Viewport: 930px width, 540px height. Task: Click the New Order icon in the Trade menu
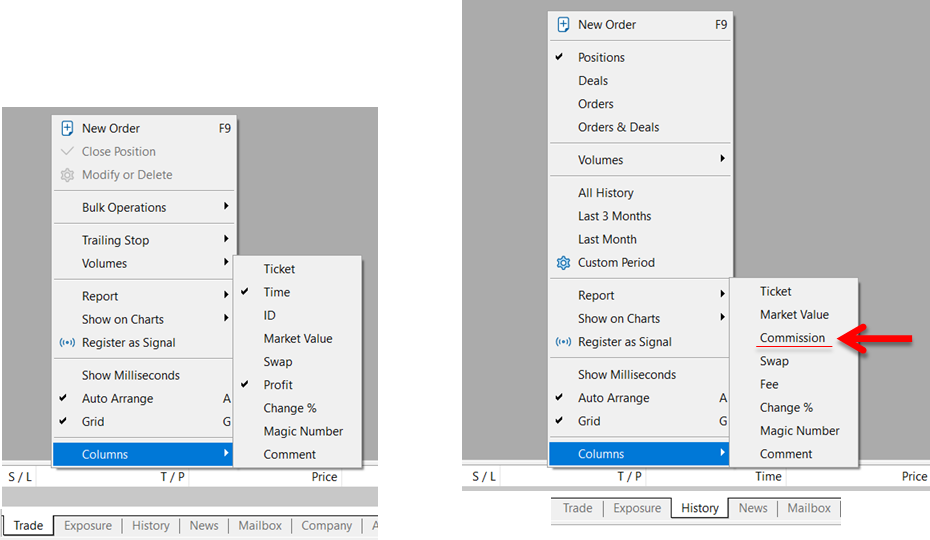(67, 128)
